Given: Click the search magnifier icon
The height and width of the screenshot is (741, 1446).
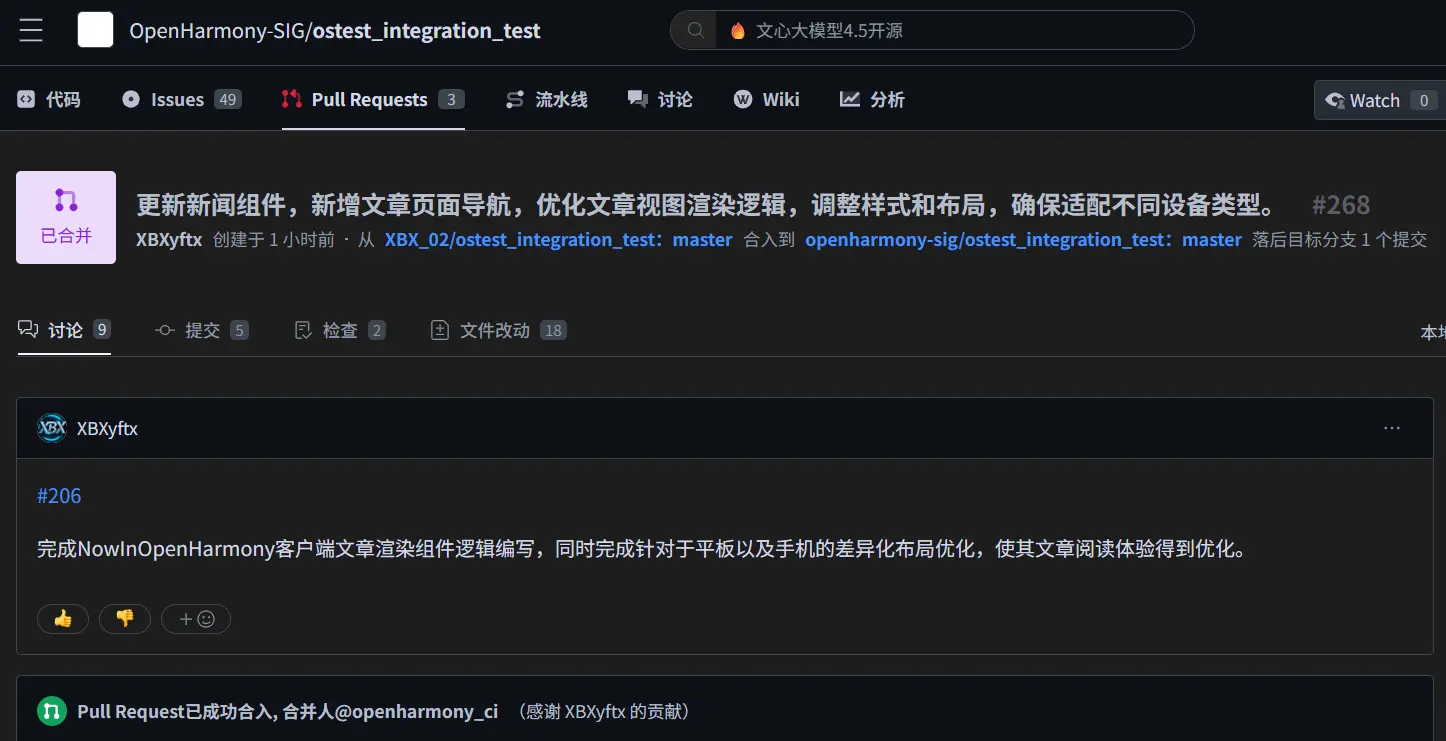Looking at the screenshot, I should pos(694,30).
